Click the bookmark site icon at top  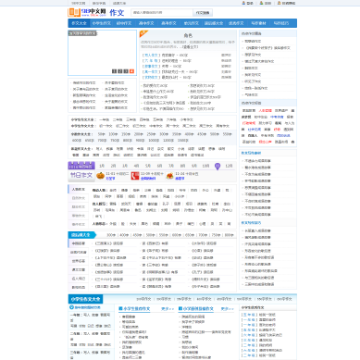click(x=279, y=3)
